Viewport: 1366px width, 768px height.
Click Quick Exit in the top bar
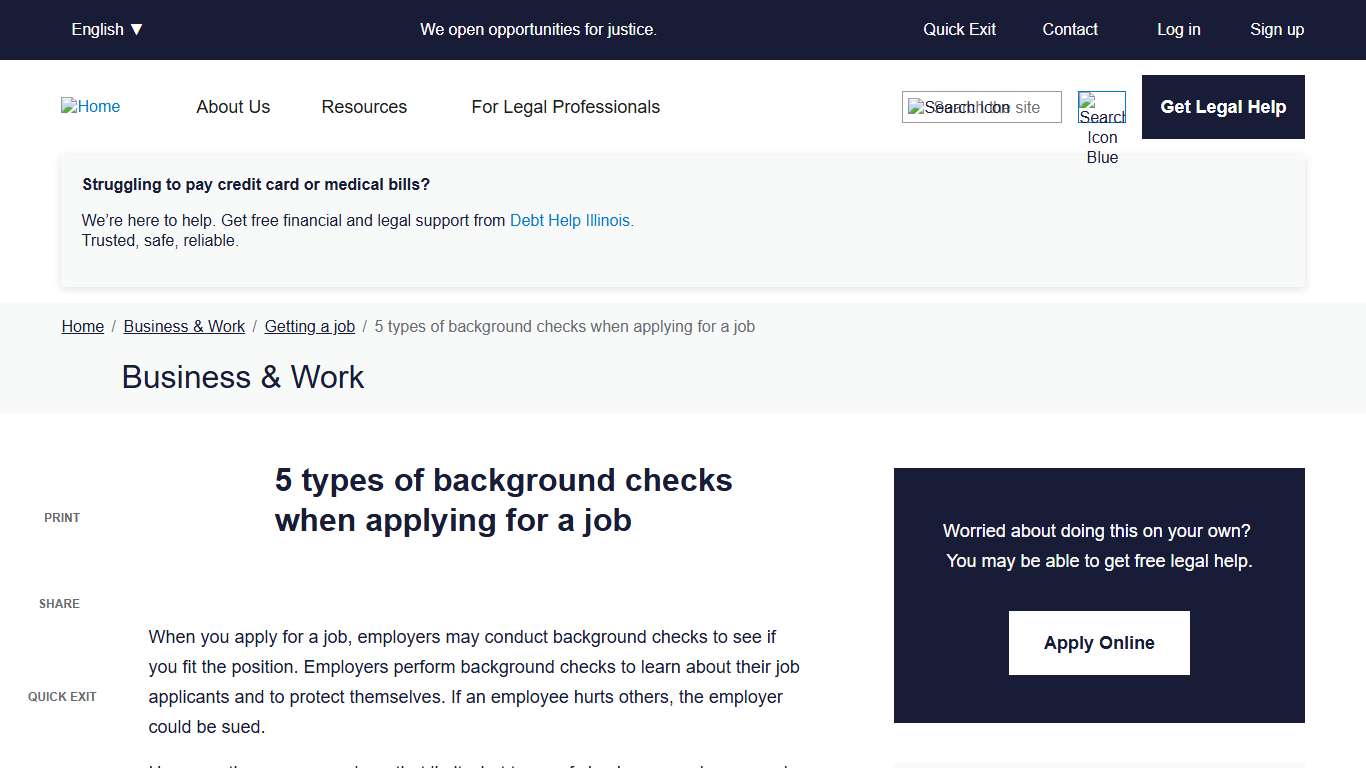(958, 29)
